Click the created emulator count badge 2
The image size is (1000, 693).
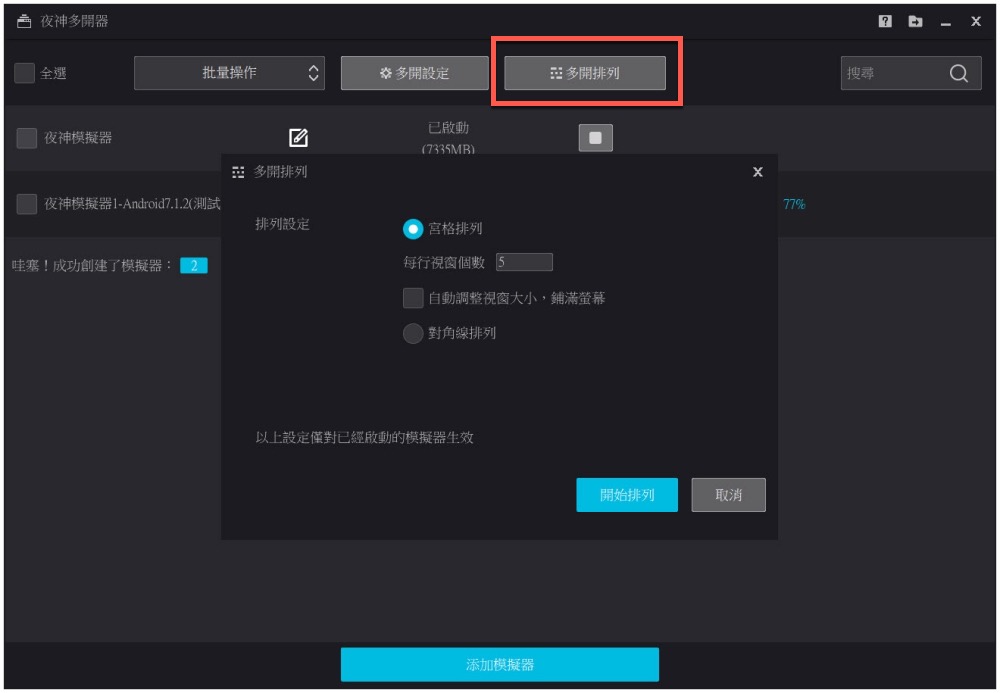[x=194, y=265]
